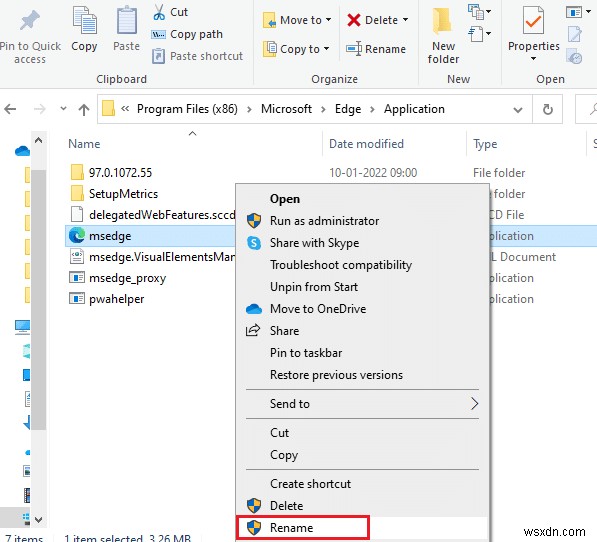Image resolution: width=597 pixels, height=542 pixels.
Task: Click Edge in the address breadcrumb
Action: pyautogui.click(x=348, y=109)
